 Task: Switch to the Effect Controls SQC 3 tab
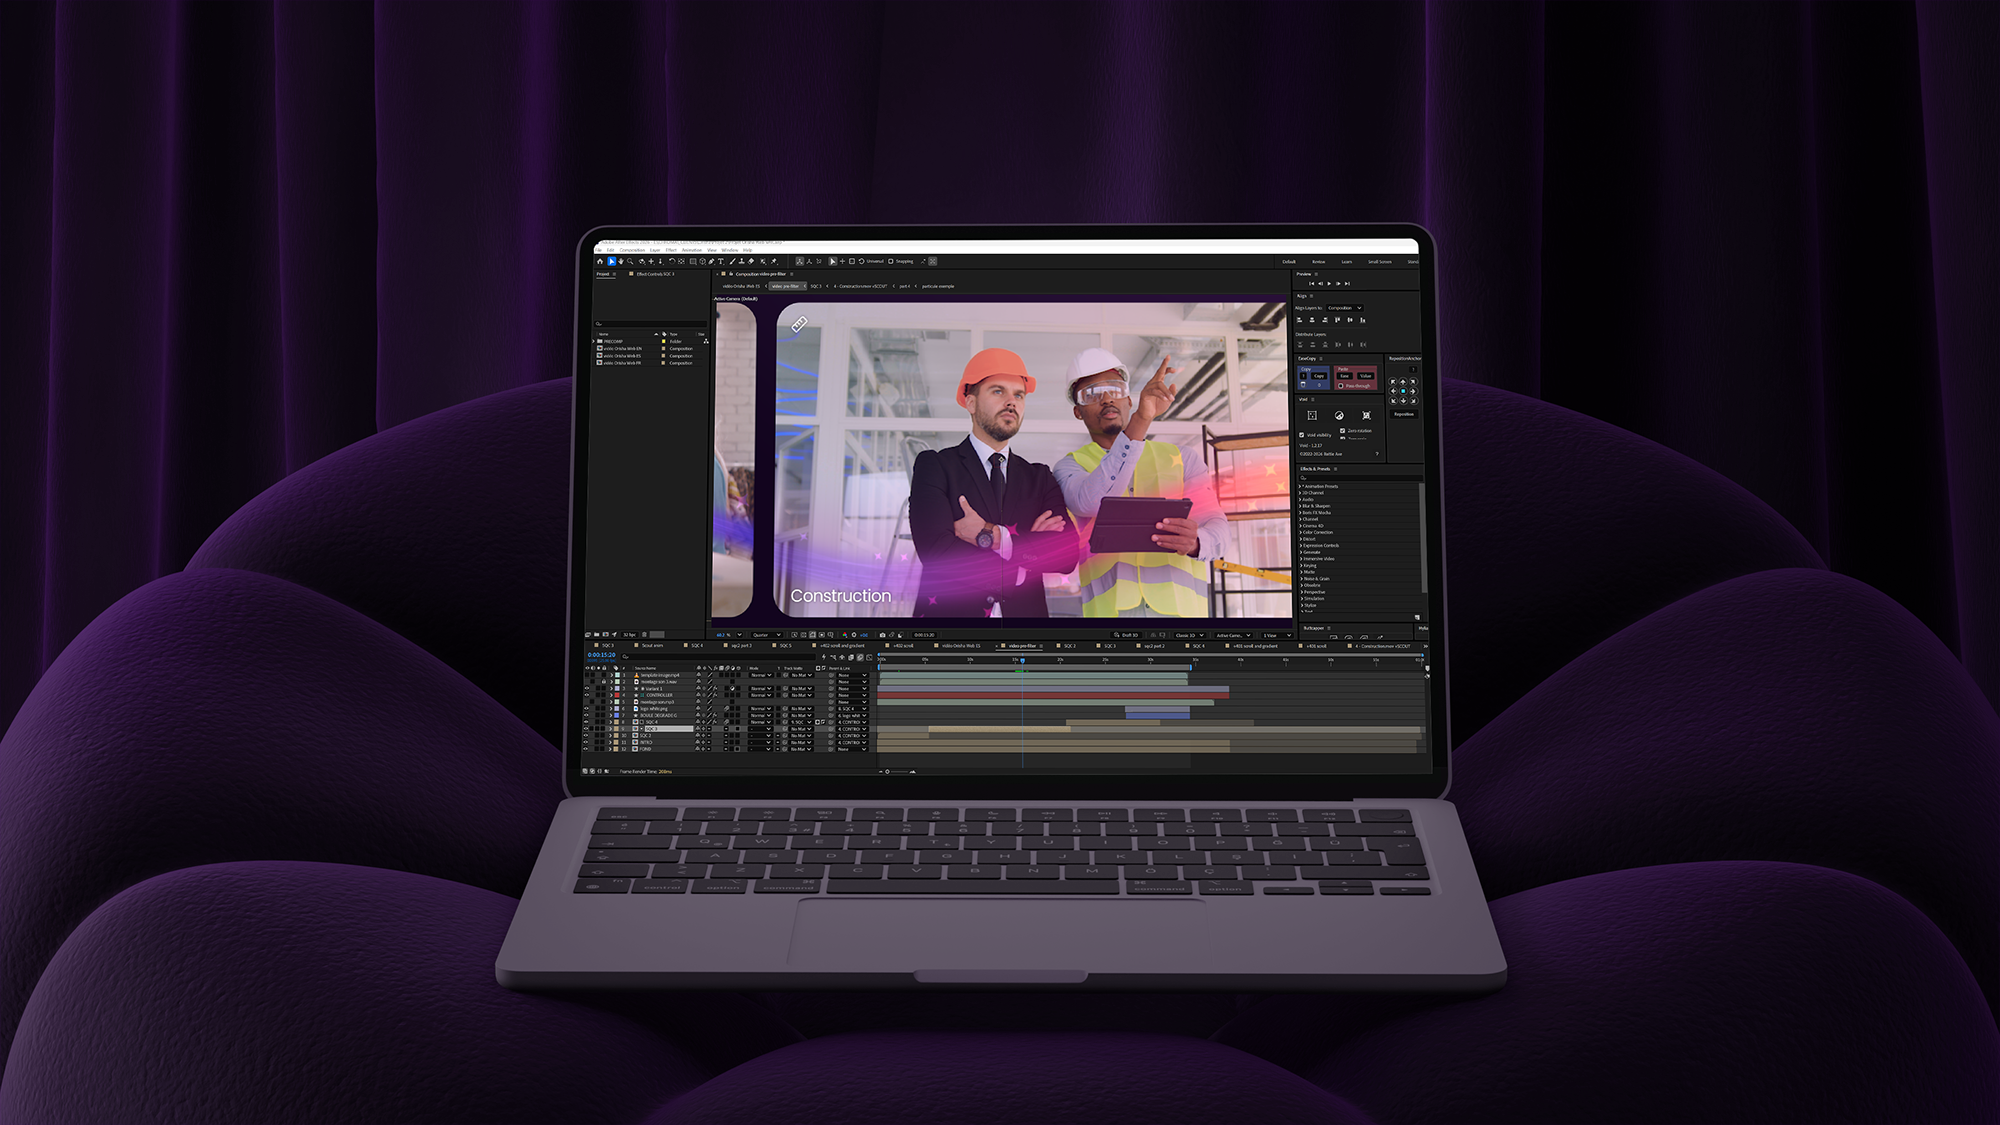tap(655, 274)
